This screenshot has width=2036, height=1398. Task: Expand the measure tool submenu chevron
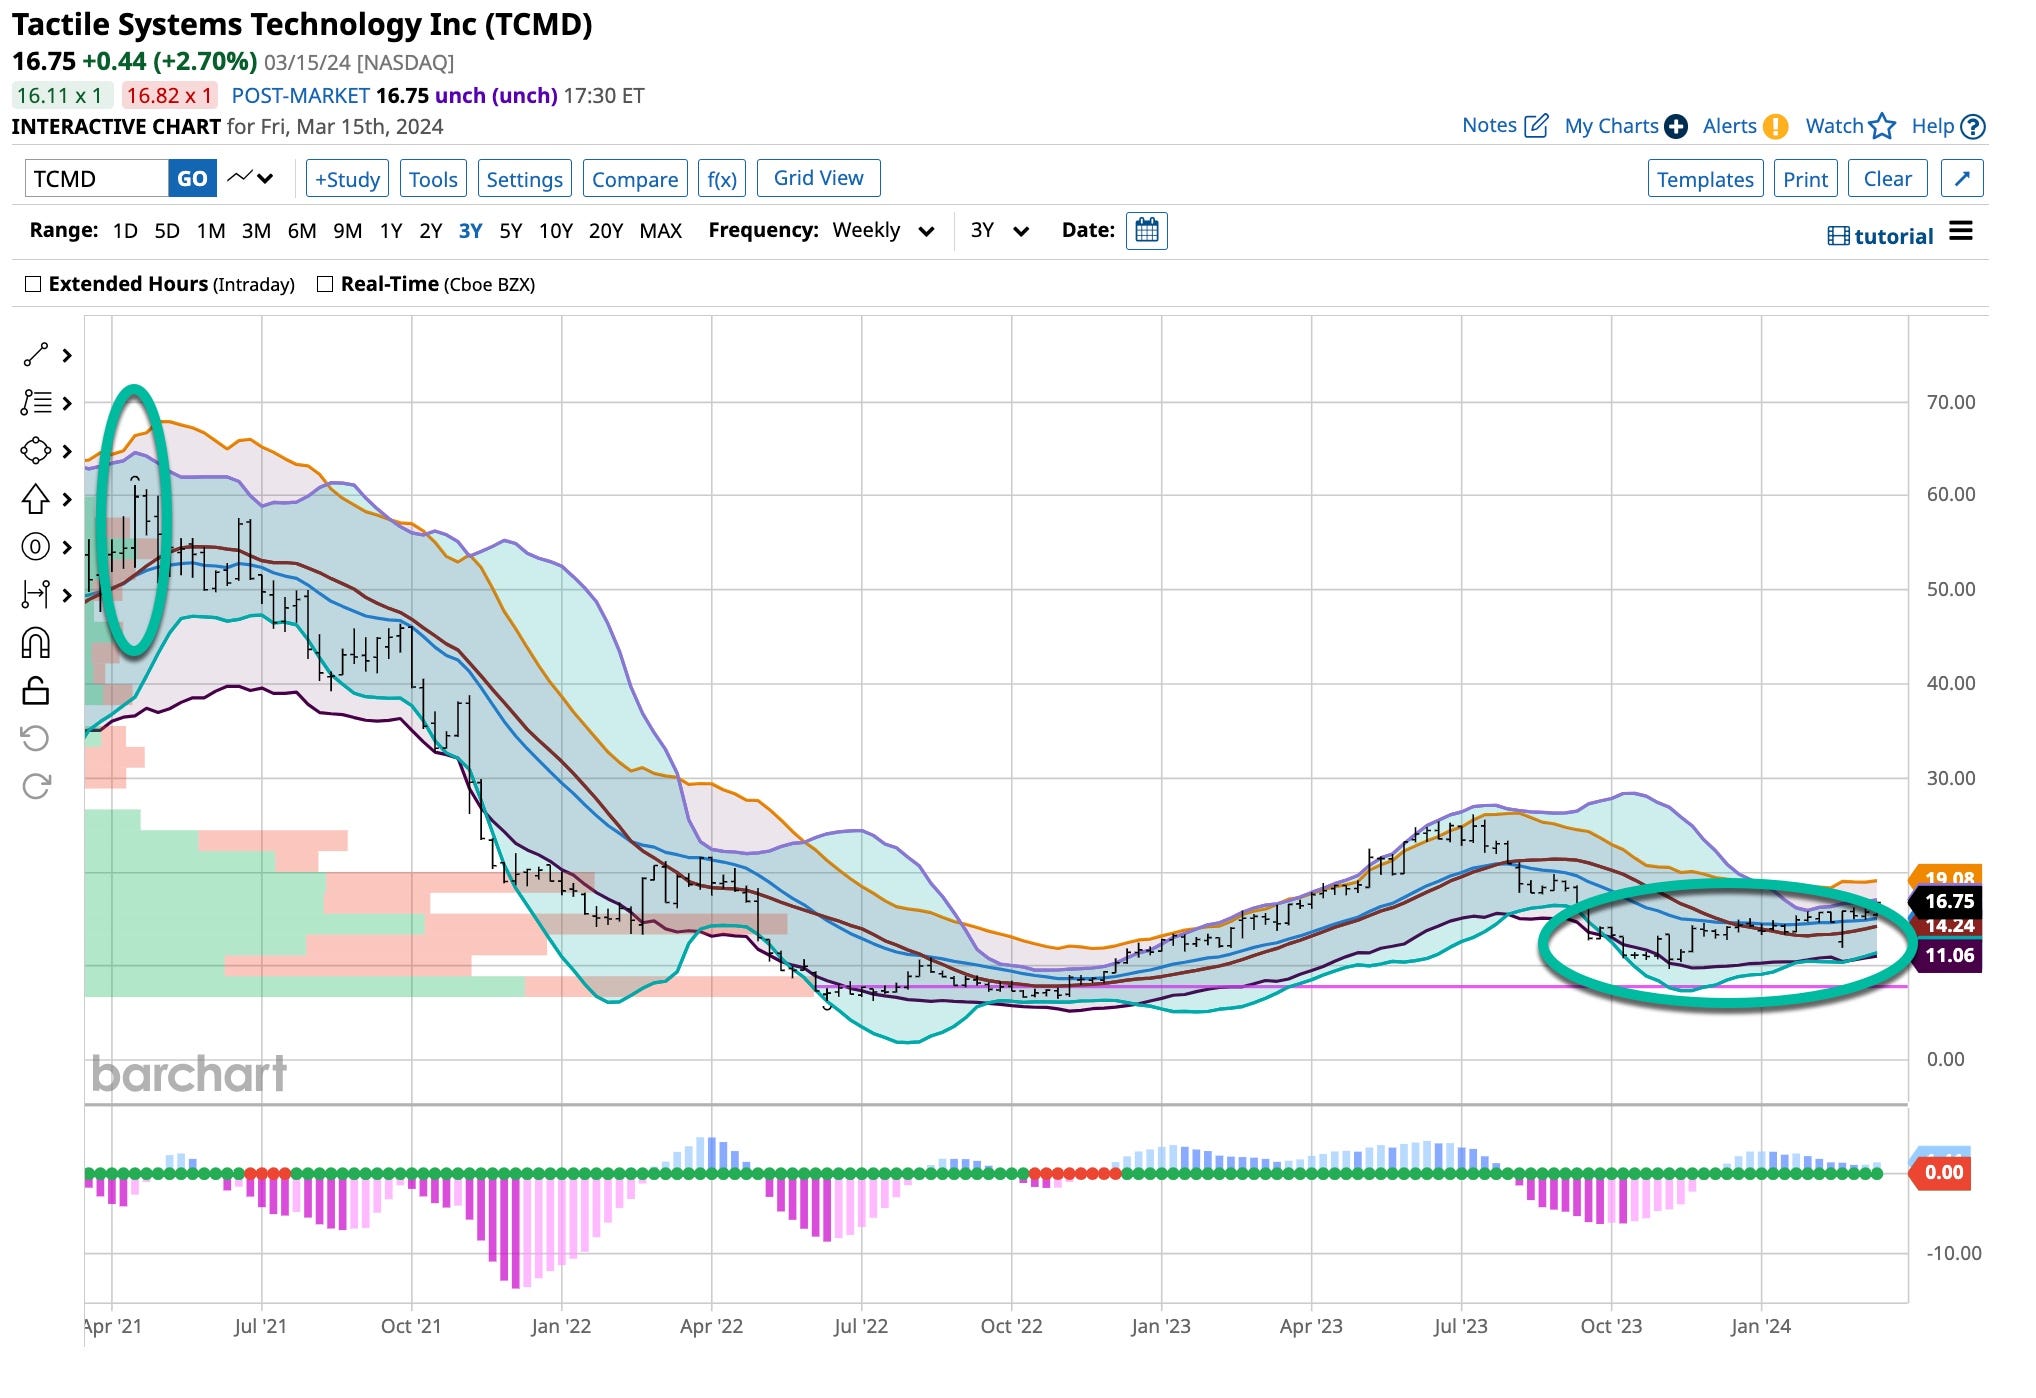pyautogui.click(x=67, y=595)
